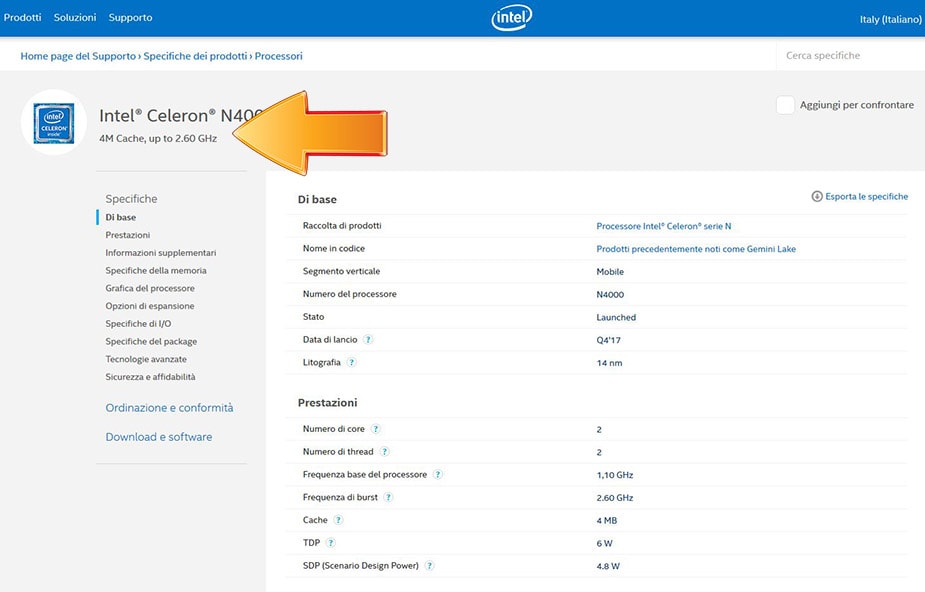Image resolution: width=925 pixels, height=592 pixels.
Task: Open the Soluzioni menu
Action: pos(75,18)
